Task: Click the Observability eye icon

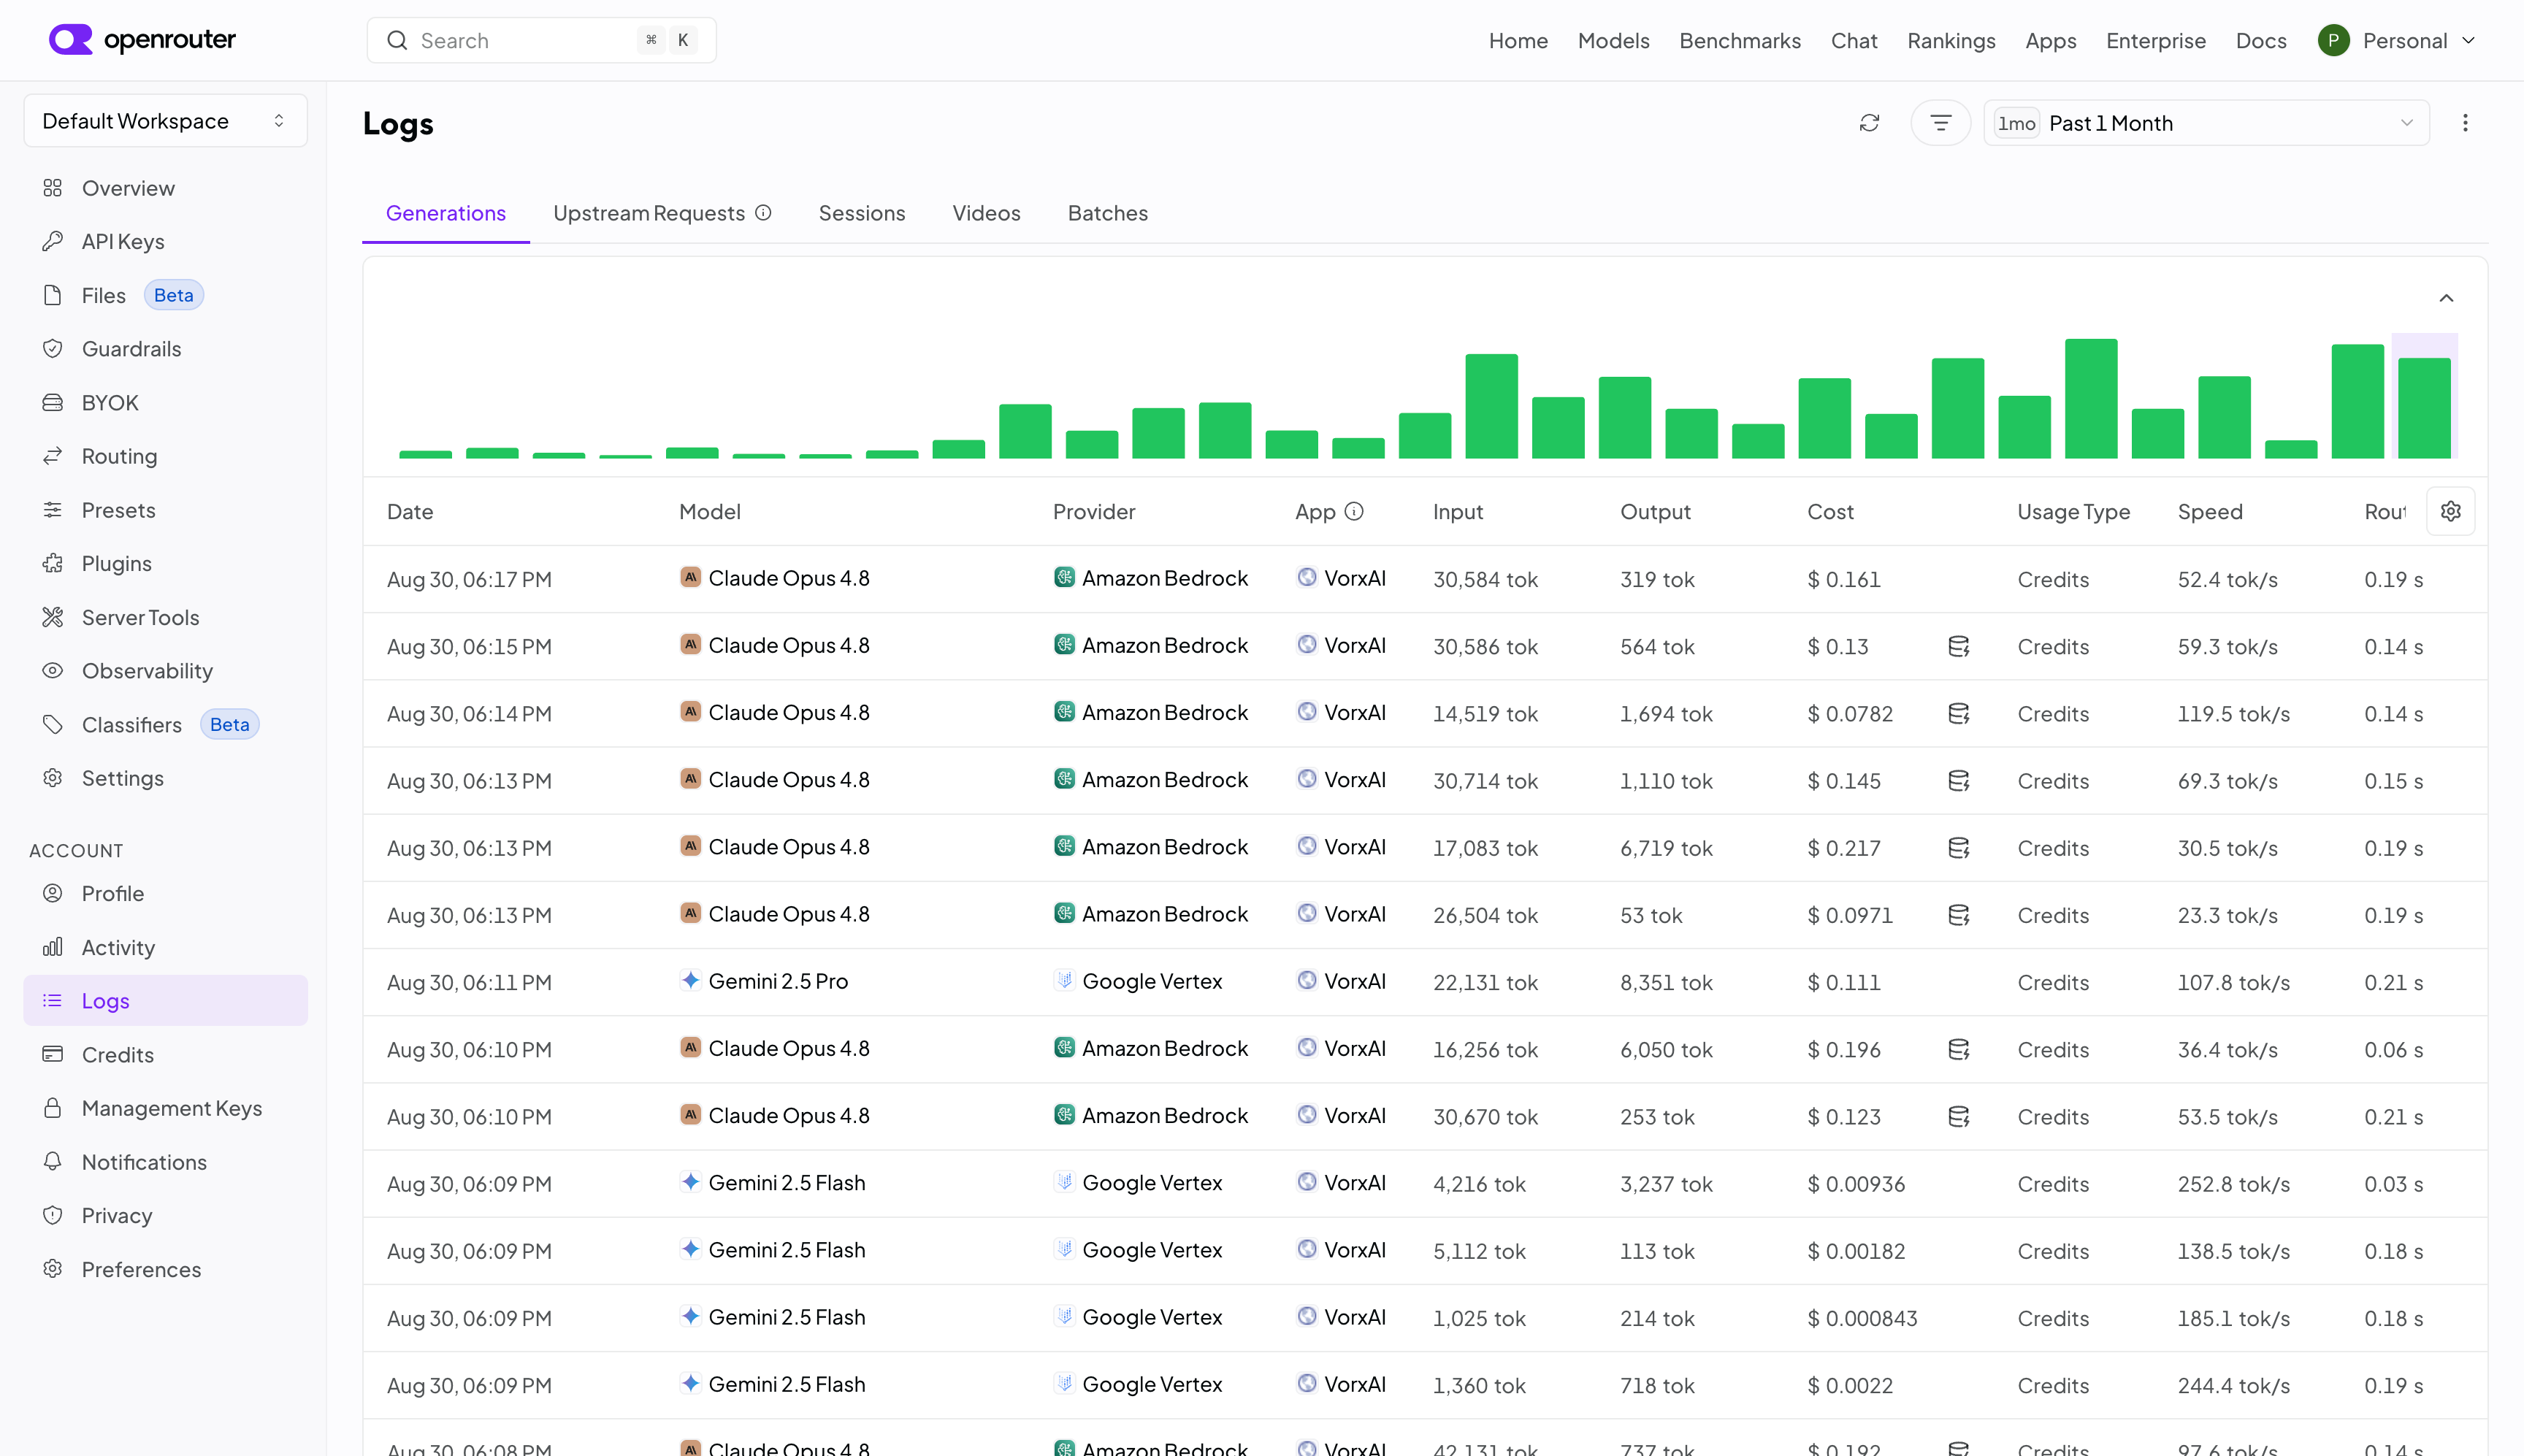Action: 53,671
